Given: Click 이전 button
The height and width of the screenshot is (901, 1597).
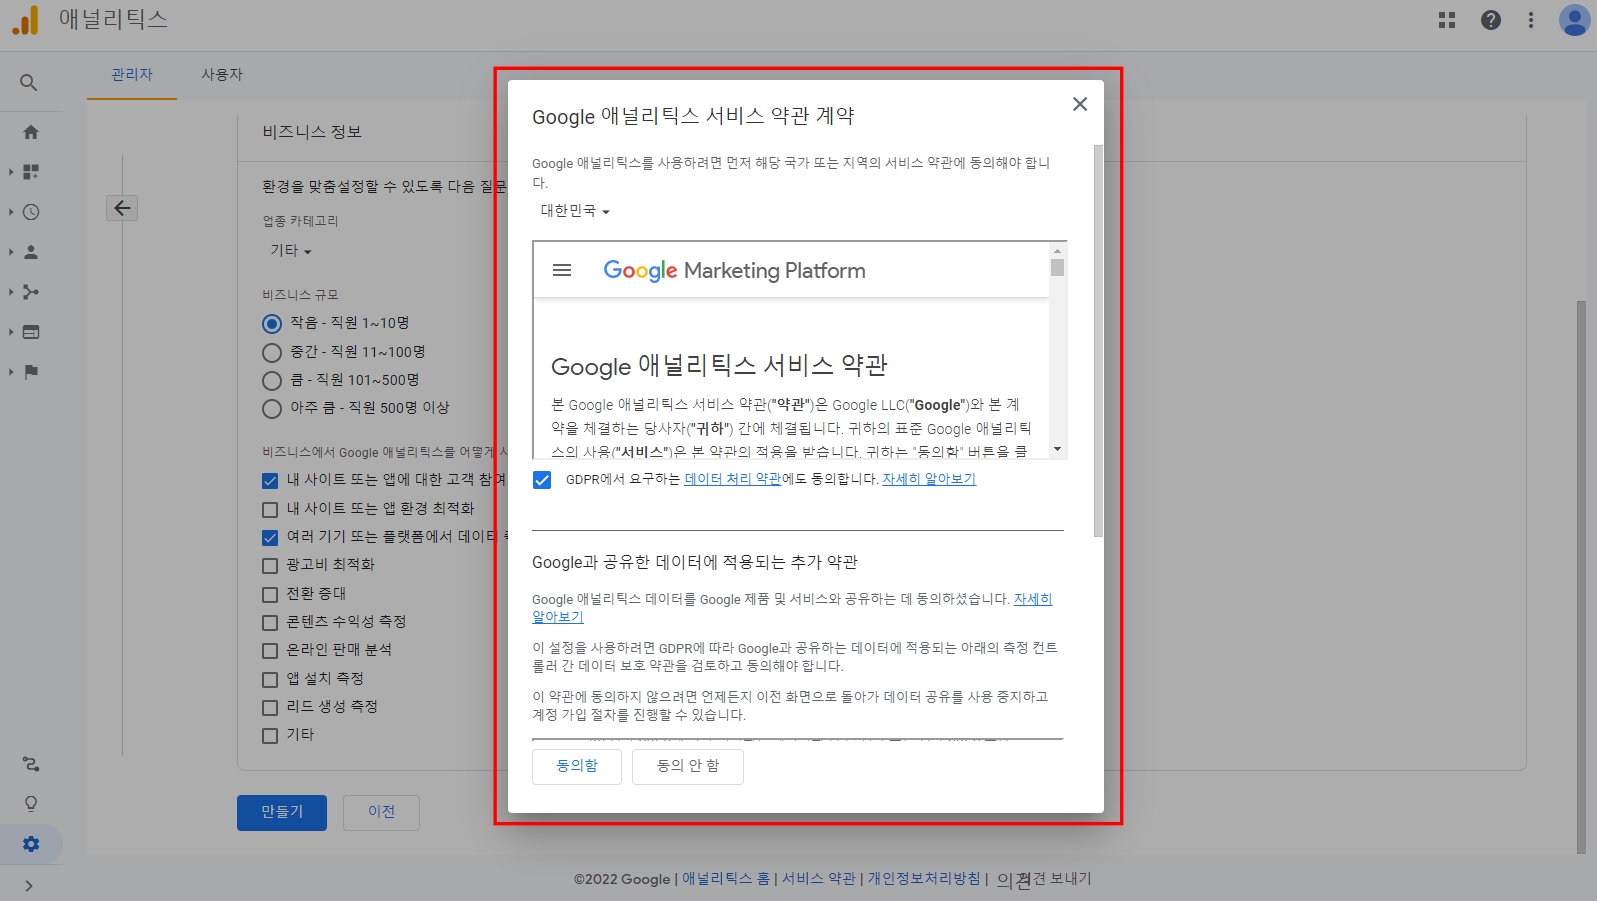Looking at the screenshot, I should tap(381, 812).
